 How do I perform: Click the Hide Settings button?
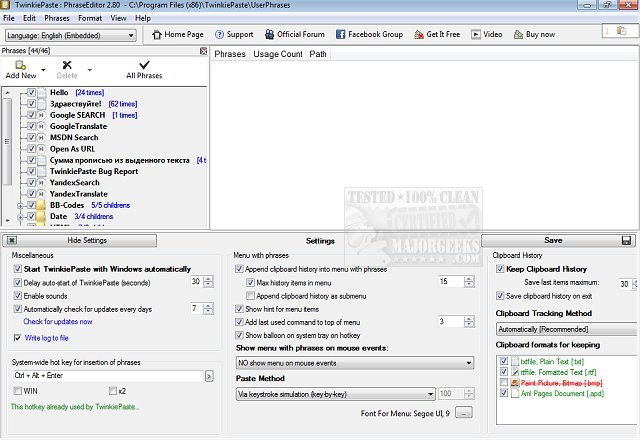click(80, 240)
